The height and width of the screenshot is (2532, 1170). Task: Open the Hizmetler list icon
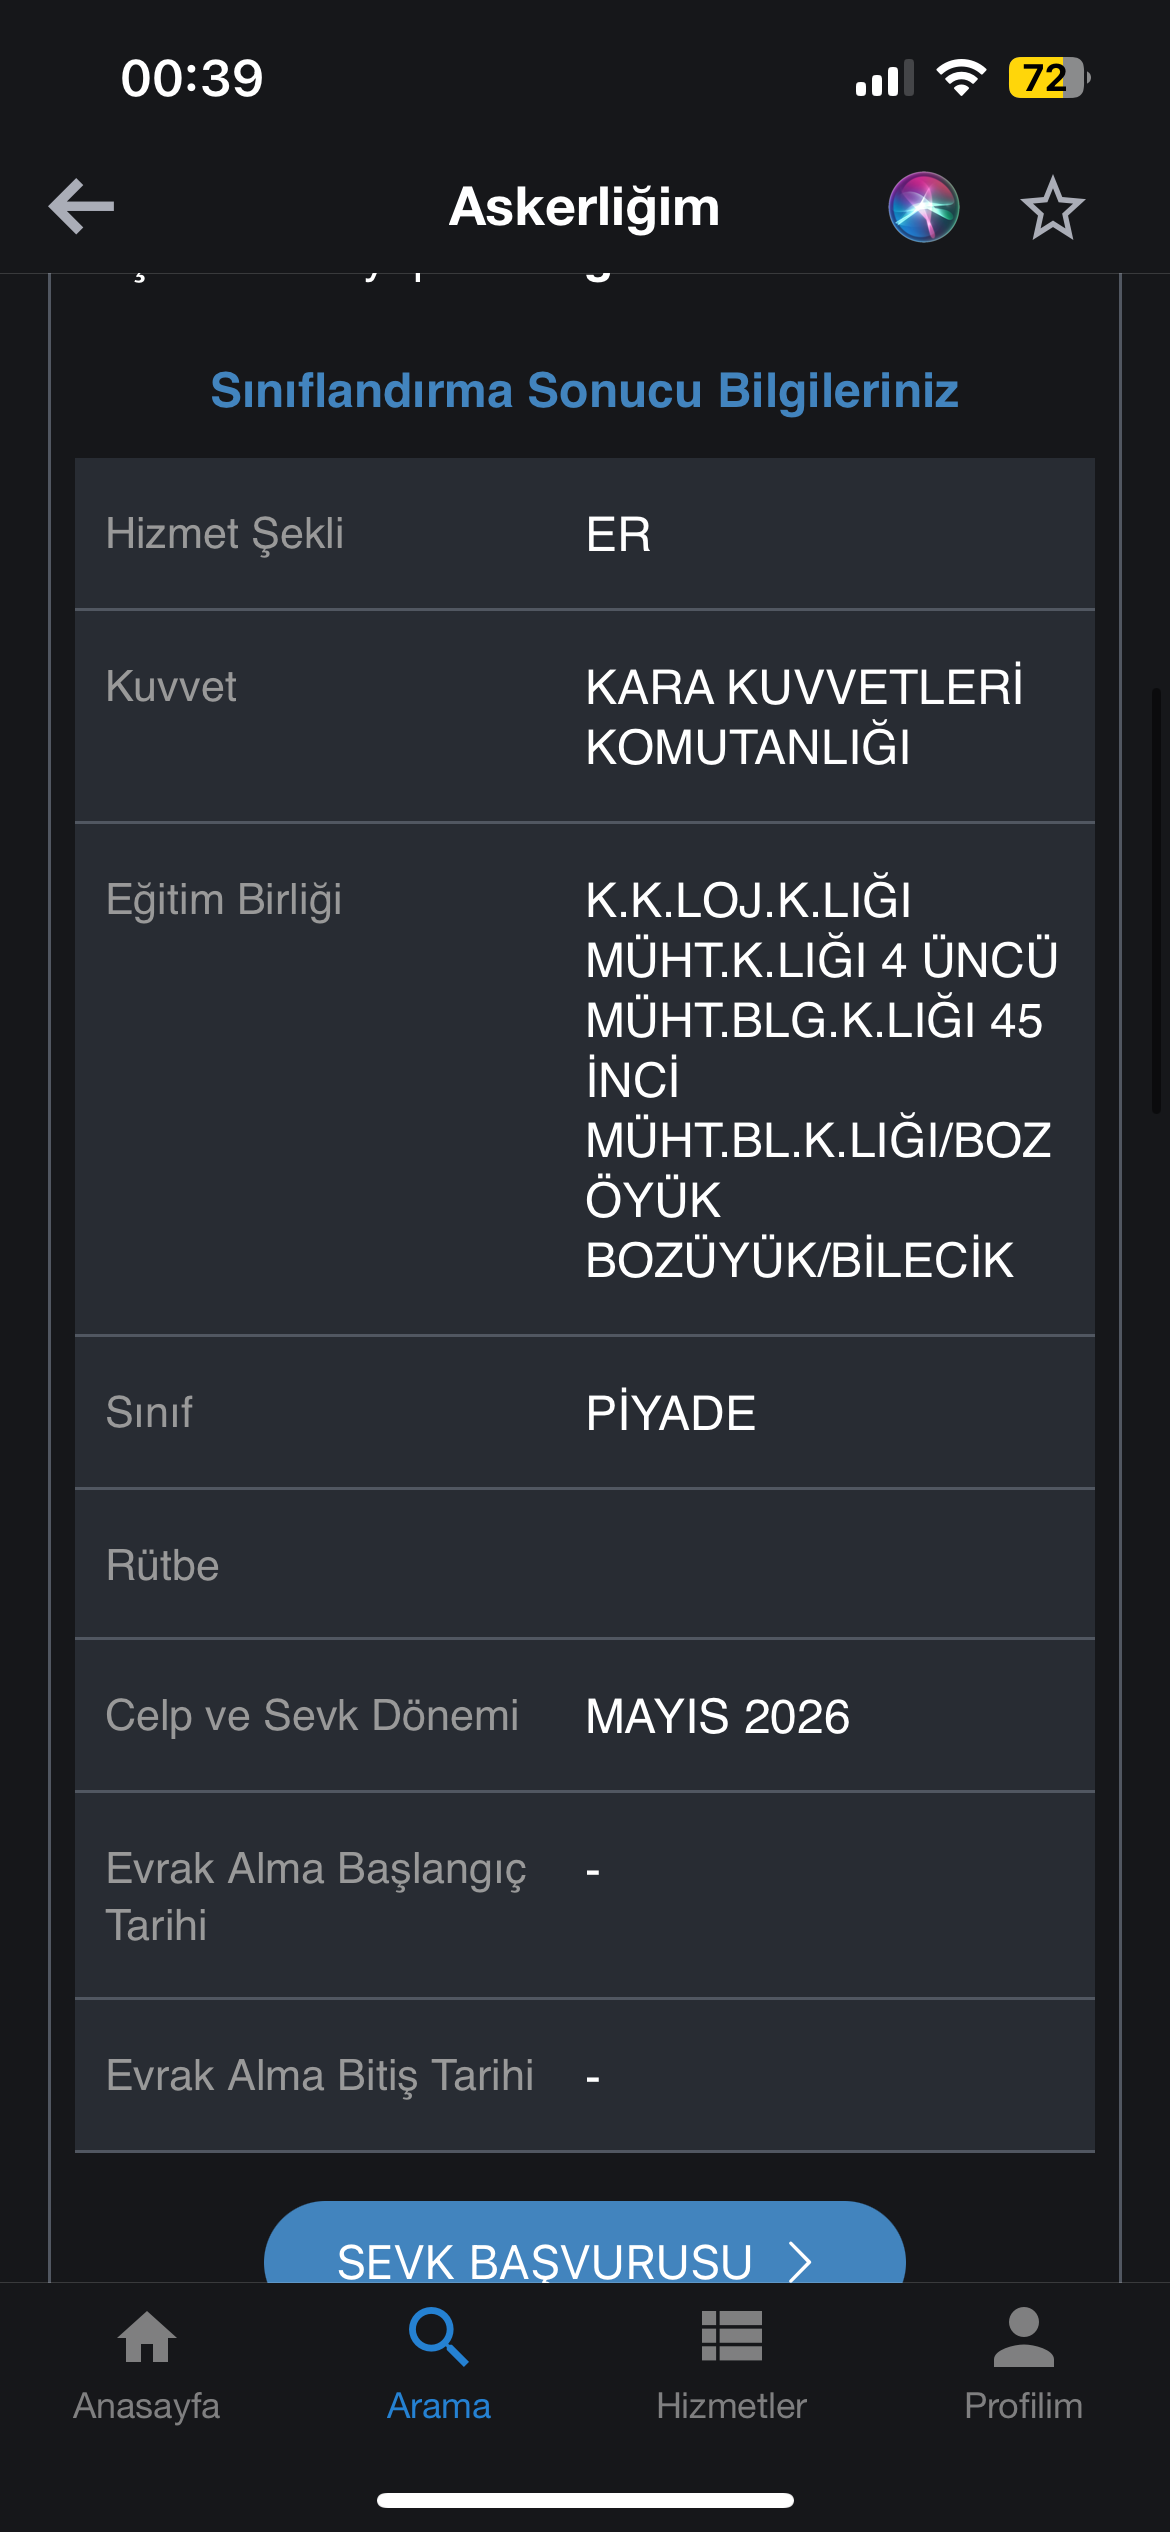pyautogui.click(x=731, y=2336)
